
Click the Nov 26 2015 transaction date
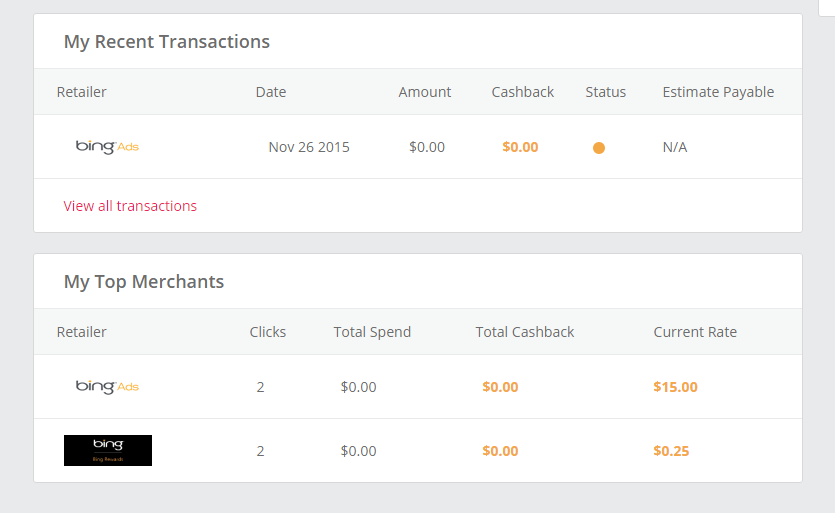(x=309, y=147)
